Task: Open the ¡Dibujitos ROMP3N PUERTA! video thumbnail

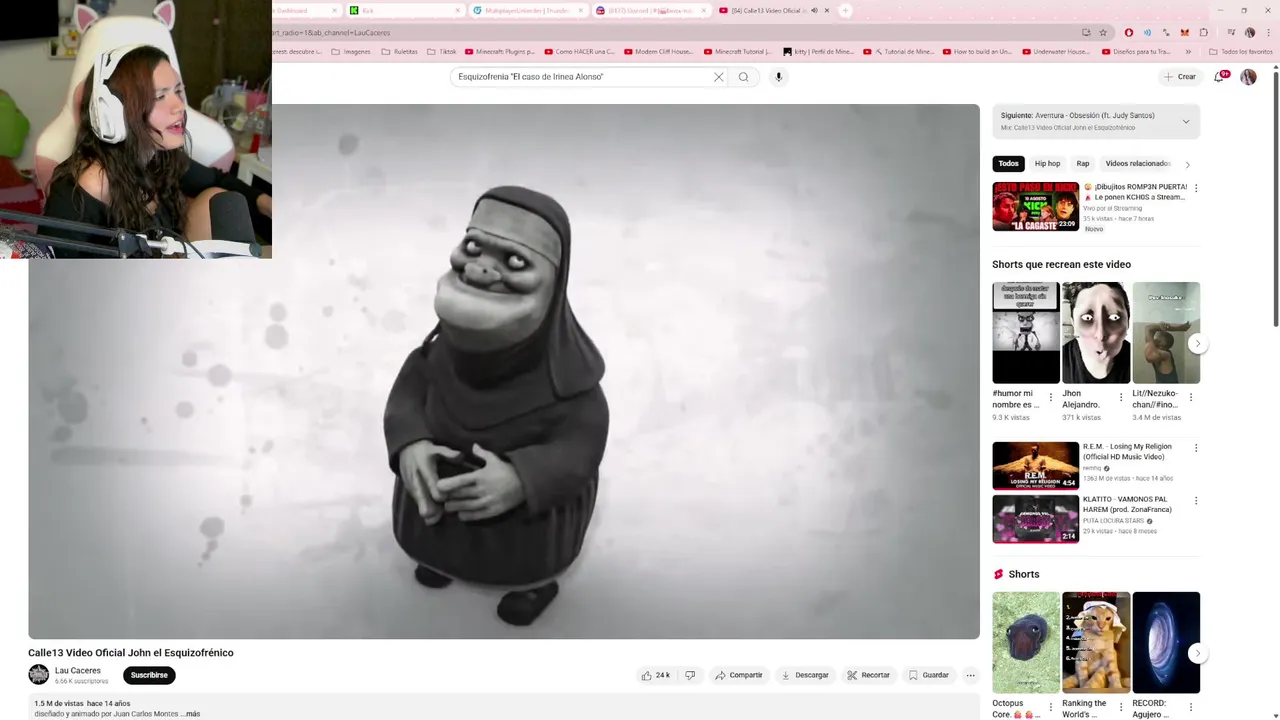Action: [1035, 206]
